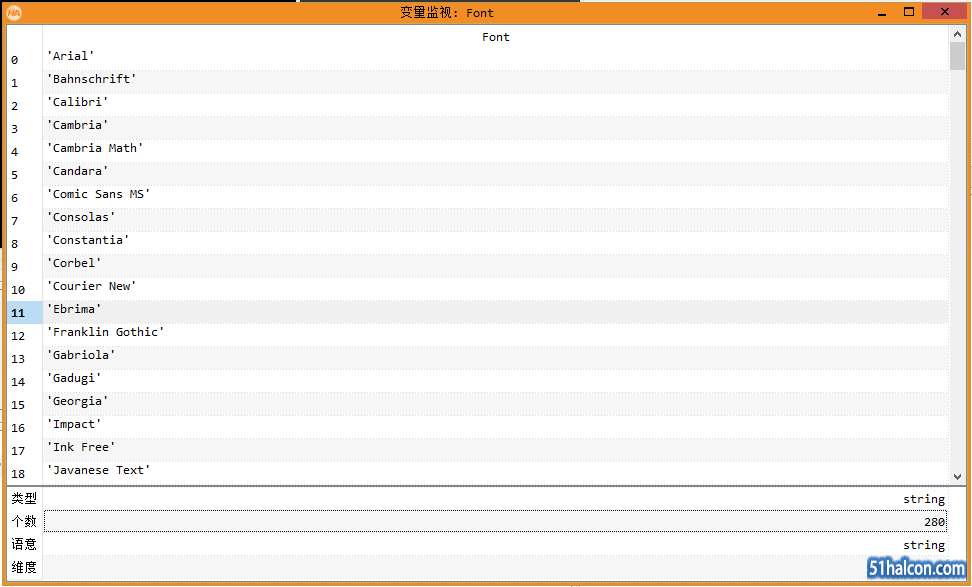Screen dimensions: 972x587
Task: Minimize the variable inspect window
Action: 882,12
